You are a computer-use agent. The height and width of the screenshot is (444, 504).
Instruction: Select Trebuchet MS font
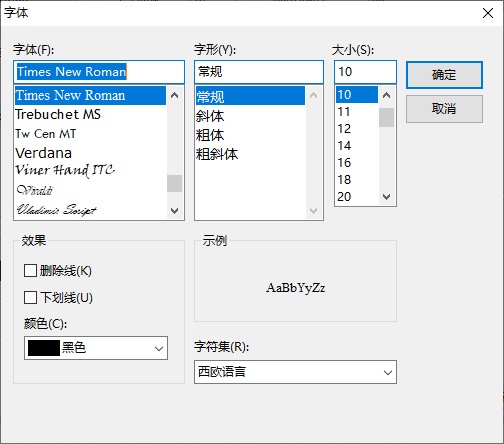90,114
